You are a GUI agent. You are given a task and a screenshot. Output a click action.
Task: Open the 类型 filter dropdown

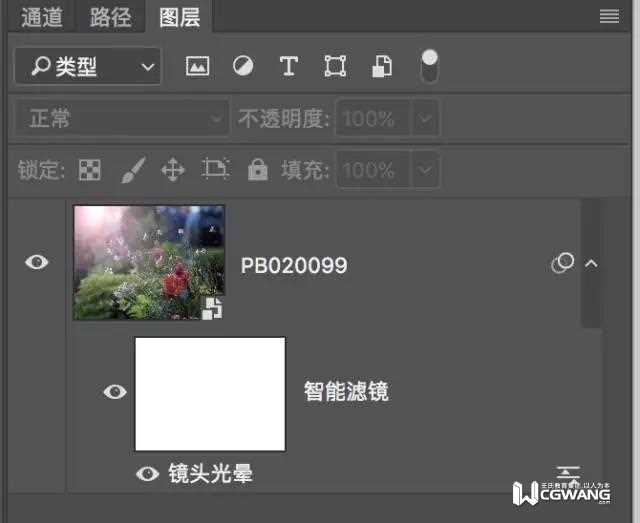(x=88, y=66)
